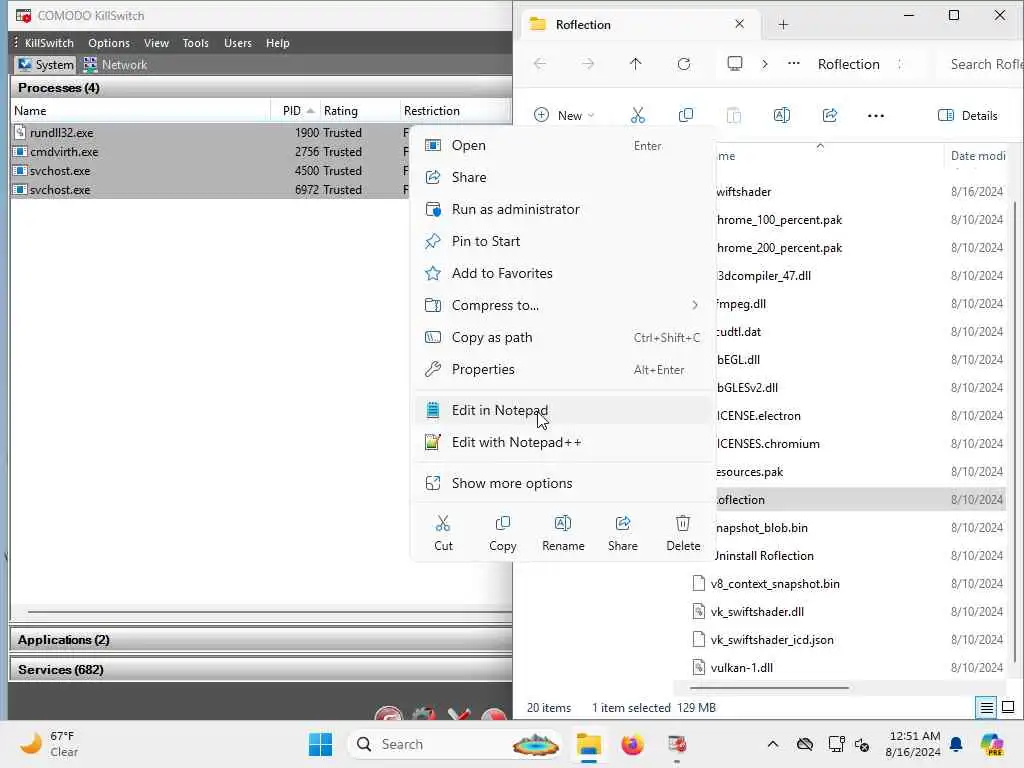Click Delete trash icon in context menu
The image size is (1024, 768).
(x=683, y=533)
